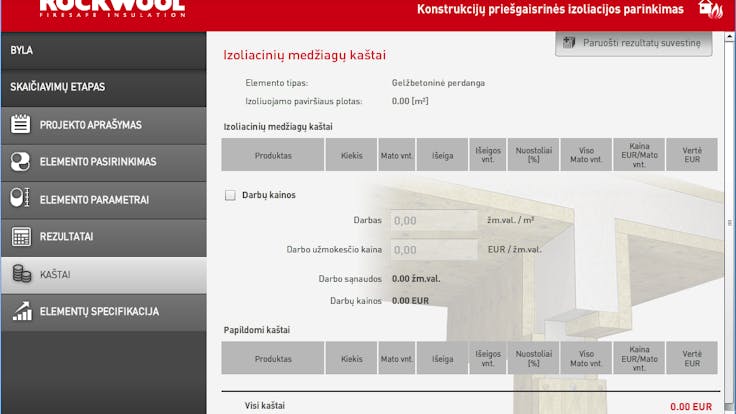Click the Elementų specifikacija chart icon
The image size is (736, 414).
pyautogui.click(x=22, y=311)
